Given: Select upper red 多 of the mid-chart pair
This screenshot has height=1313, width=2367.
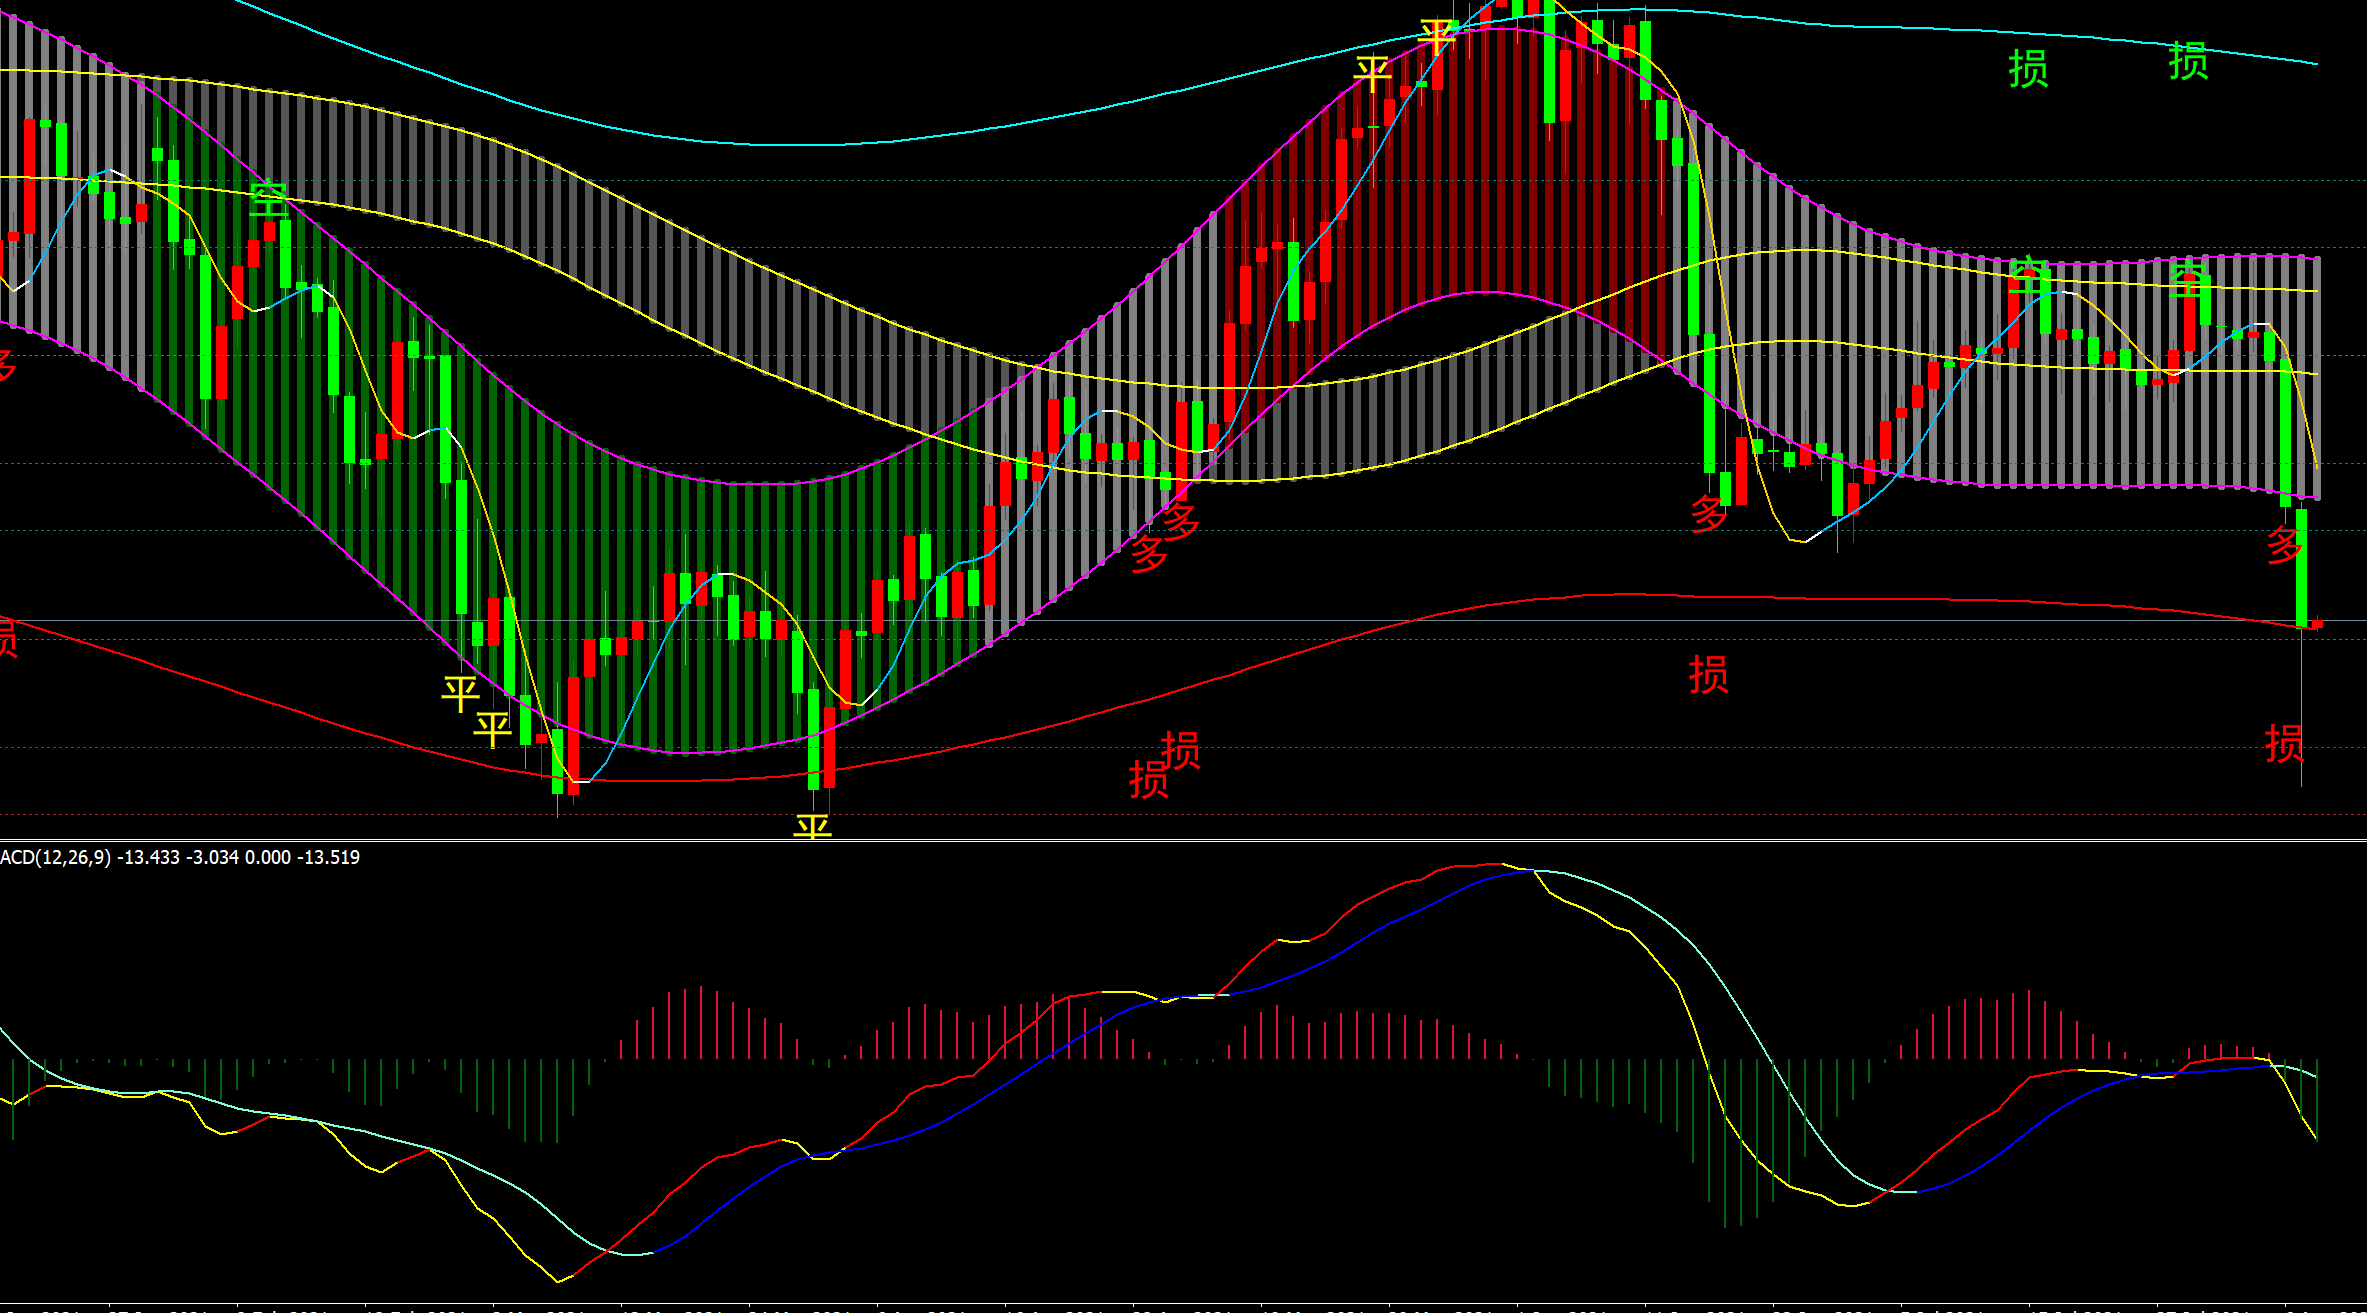Looking at the screenshot, I should click(x=1181, y=521).
